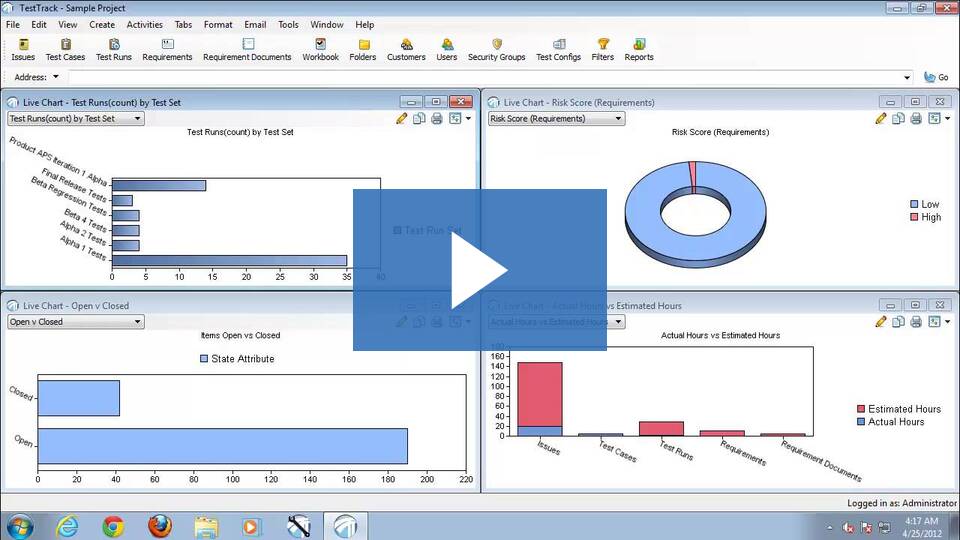Launch Internet Explorer from the taskbar
The height and width of the screenshot is (540, 960).
tap(67, 527)
